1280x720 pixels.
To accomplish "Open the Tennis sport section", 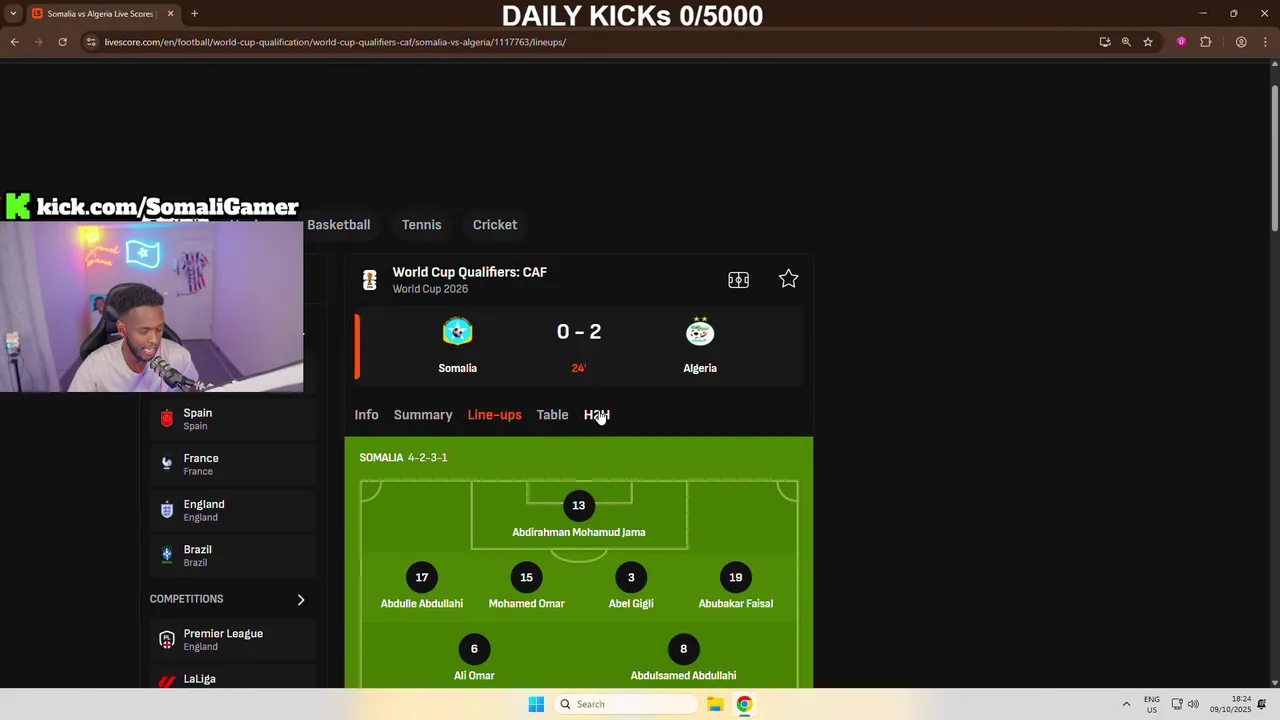I will tap(421, 225).
